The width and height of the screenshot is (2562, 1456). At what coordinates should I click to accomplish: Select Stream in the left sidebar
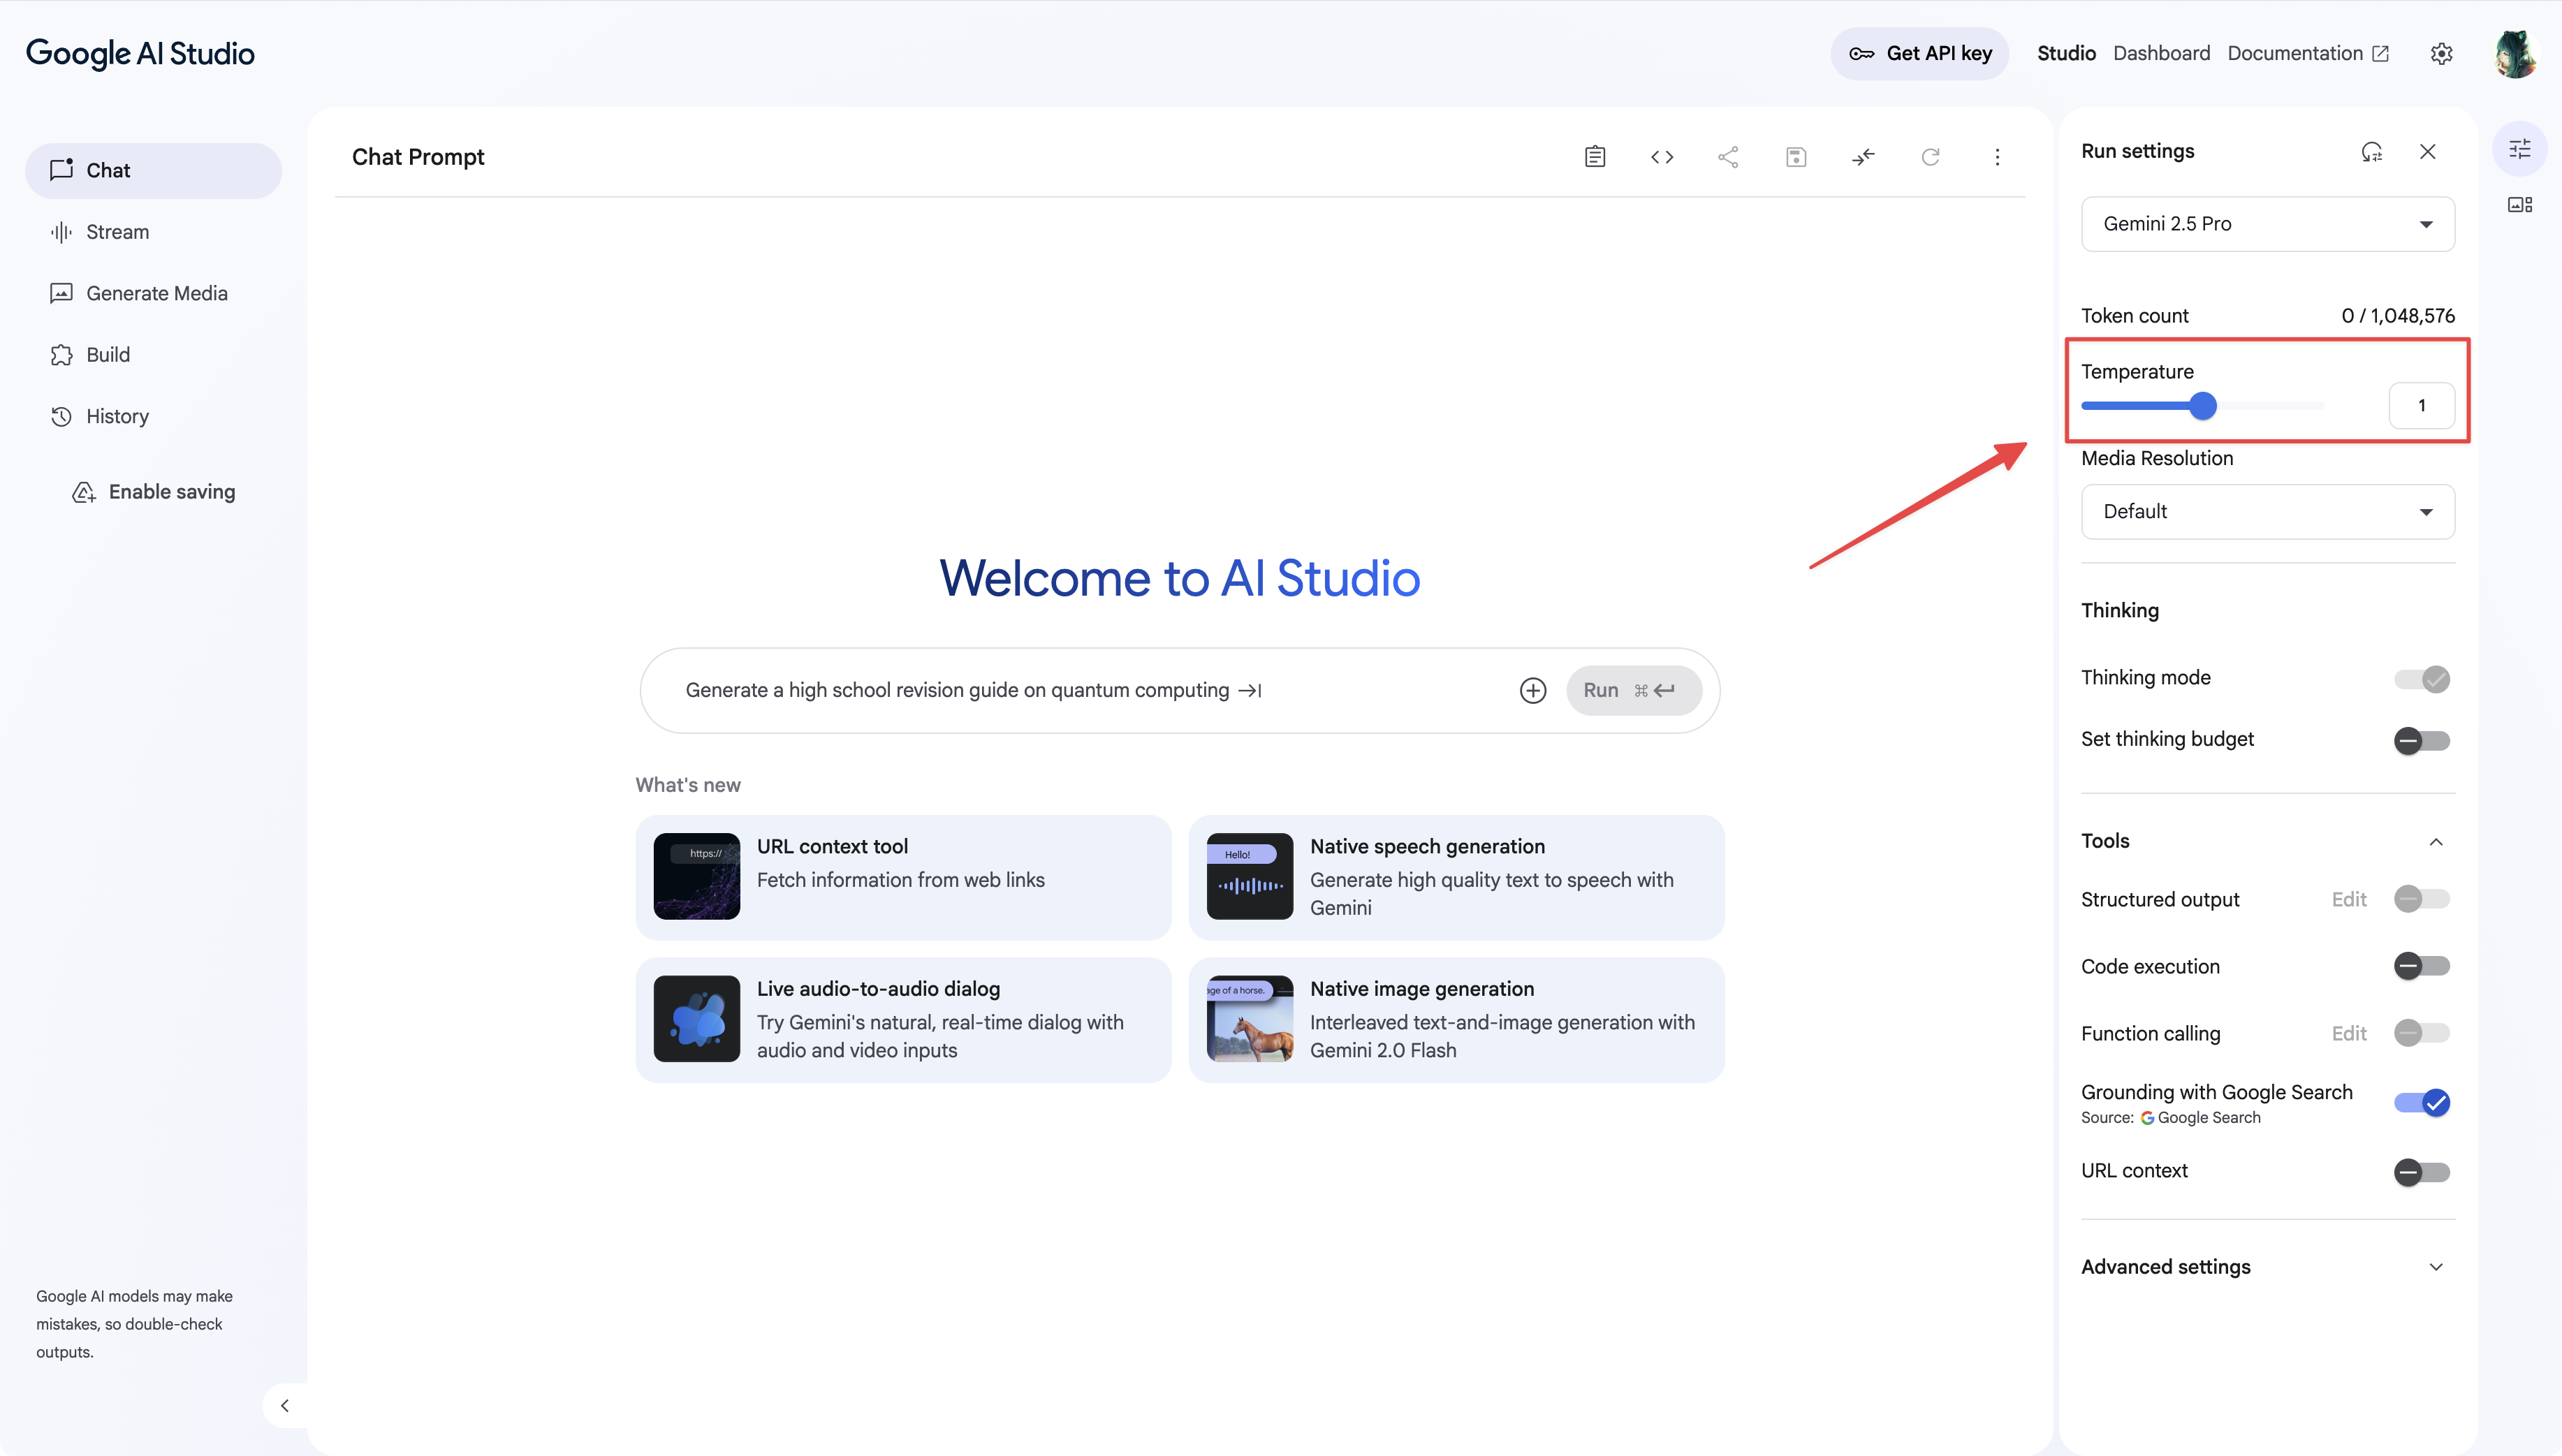(x=117, y=232)
